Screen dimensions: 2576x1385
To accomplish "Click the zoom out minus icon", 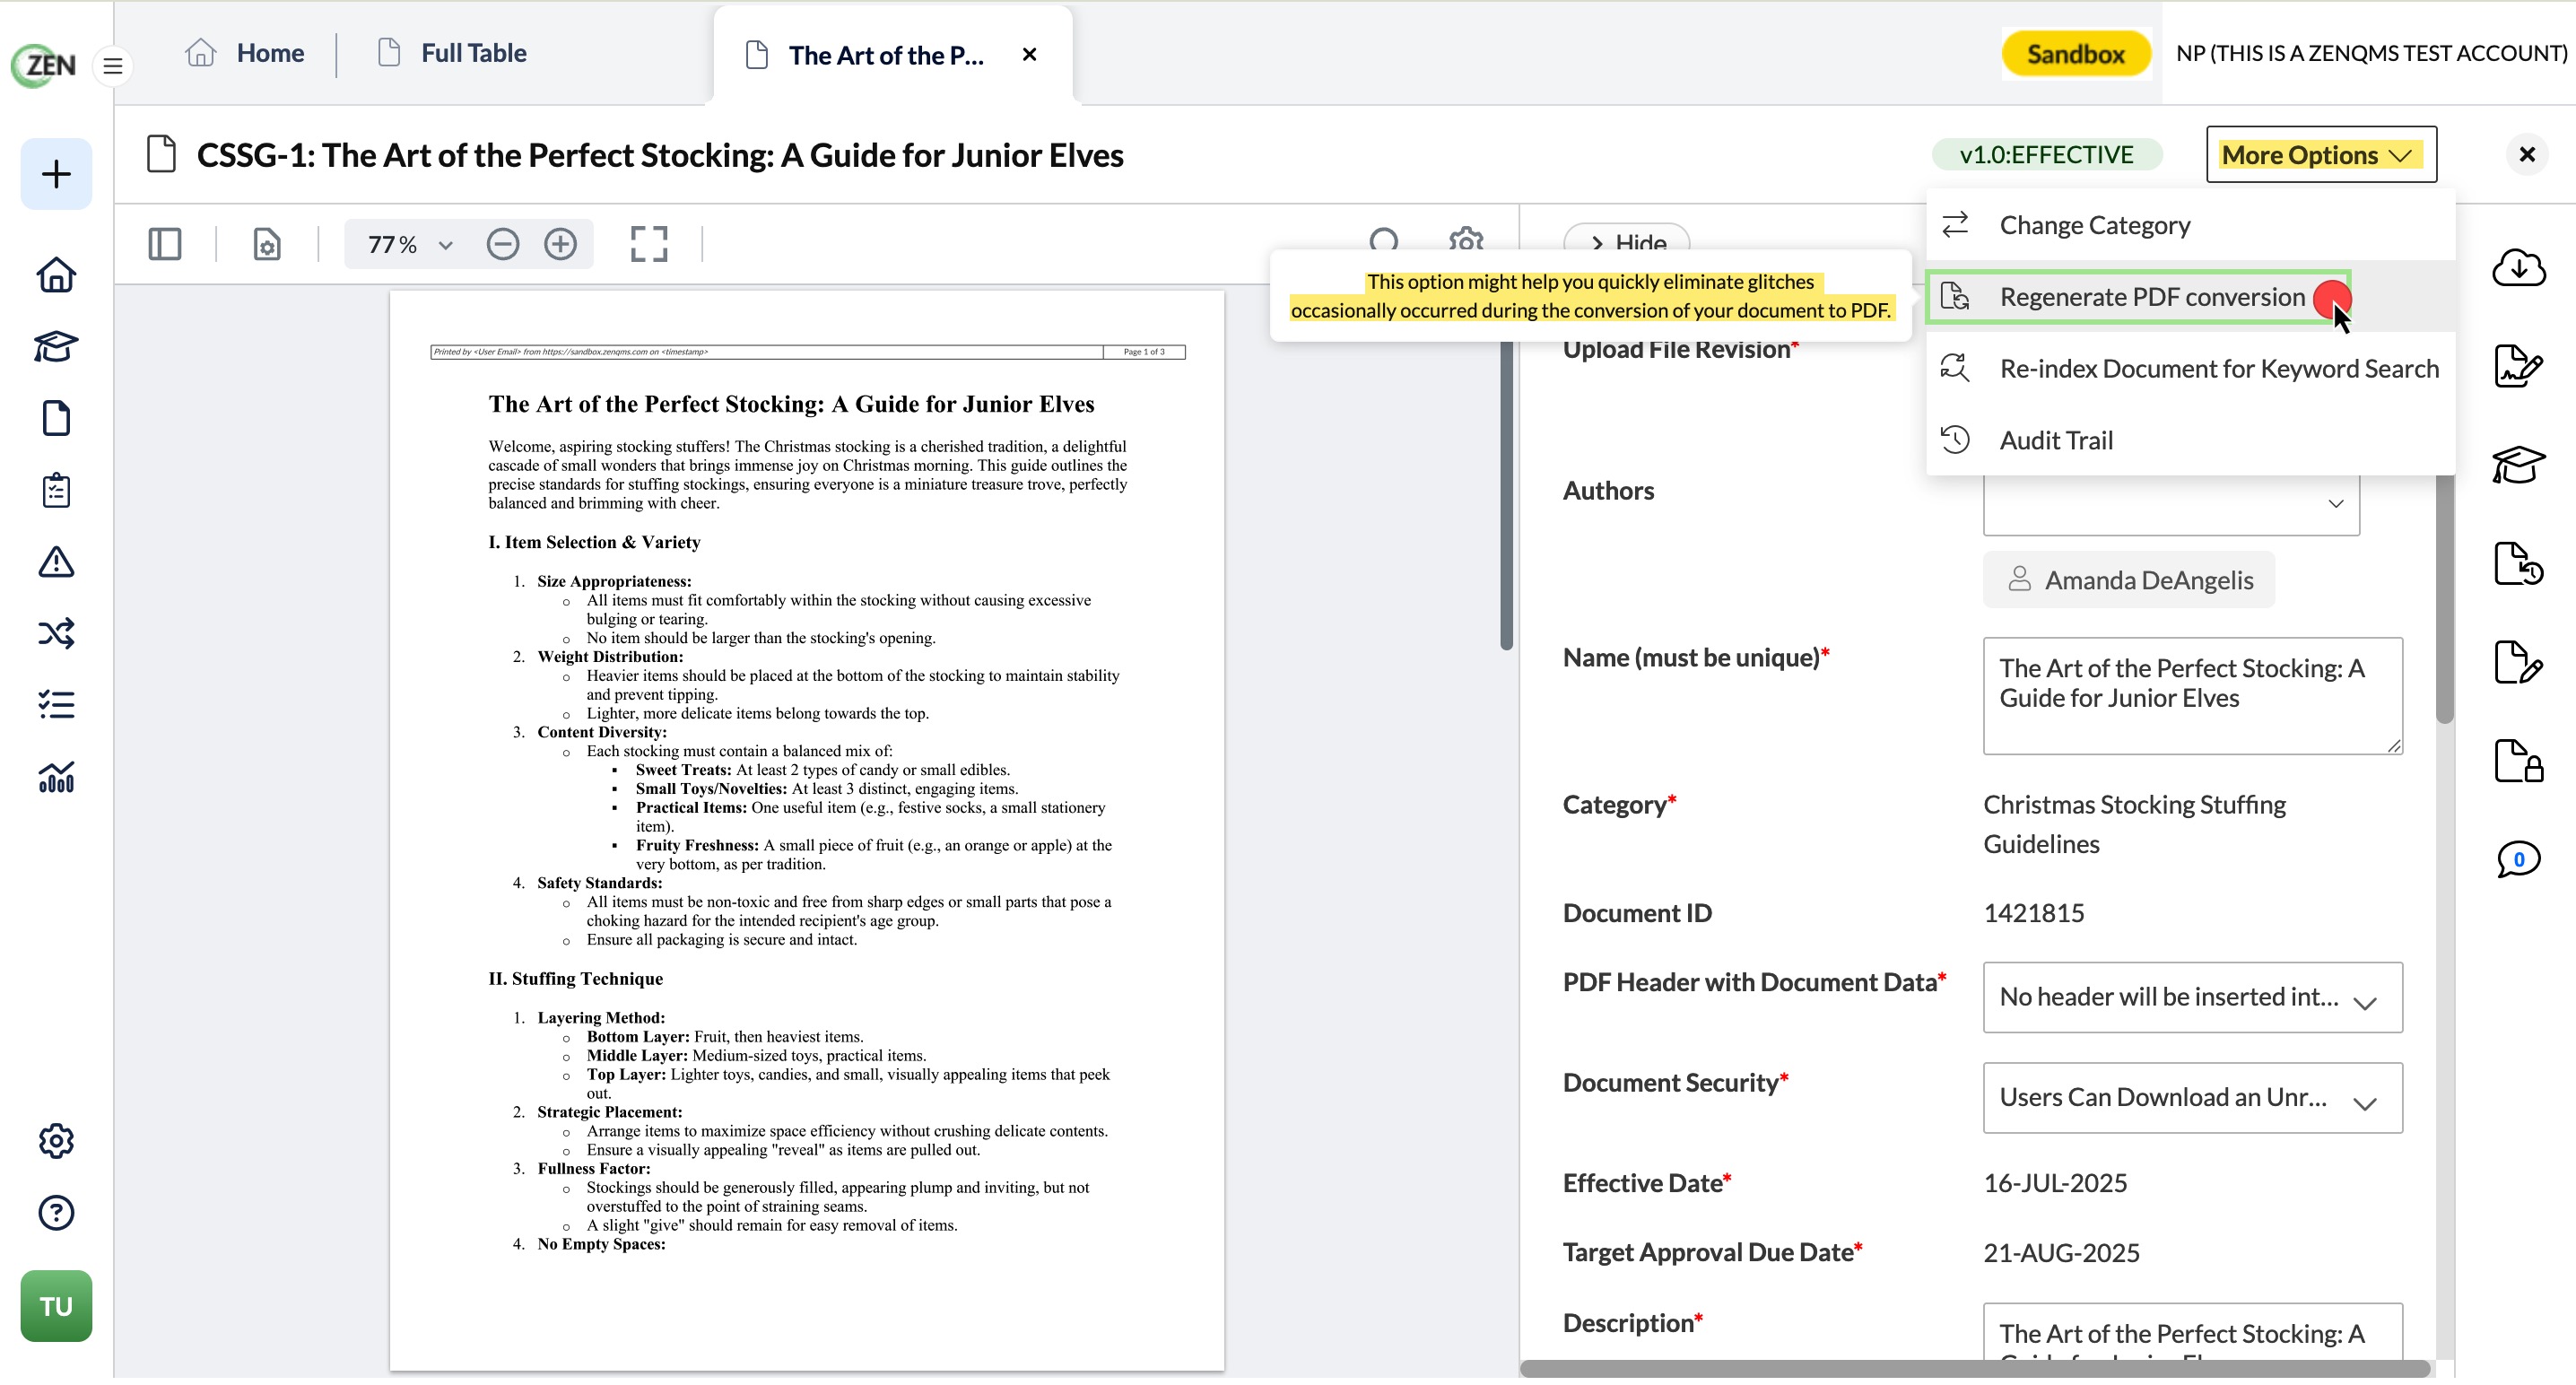I will 503,245.
